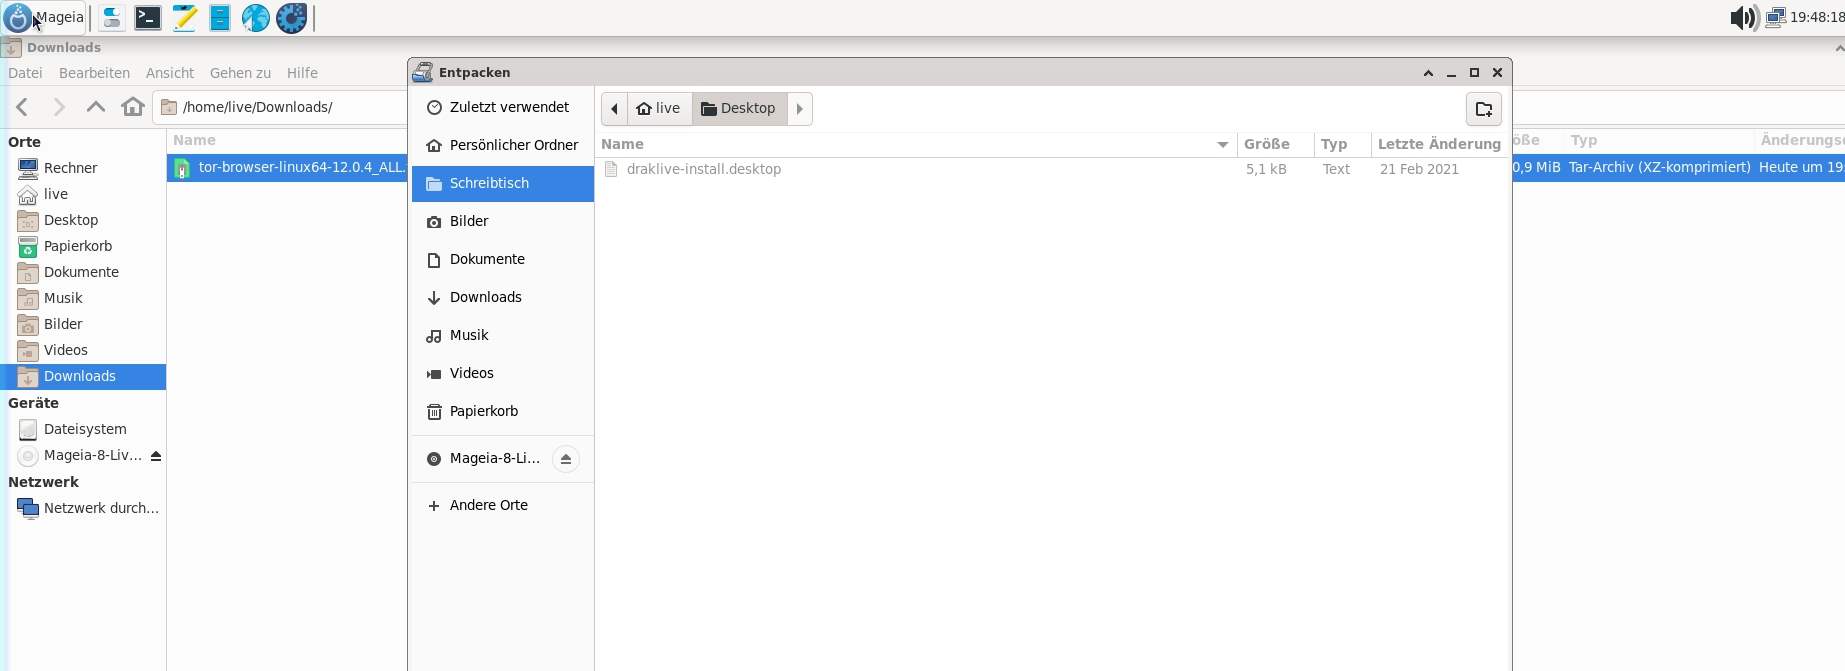Select Downloads in the Entpacken sidebar
The height and width of the screenshot is (671, 1845).
coord(485,297)
